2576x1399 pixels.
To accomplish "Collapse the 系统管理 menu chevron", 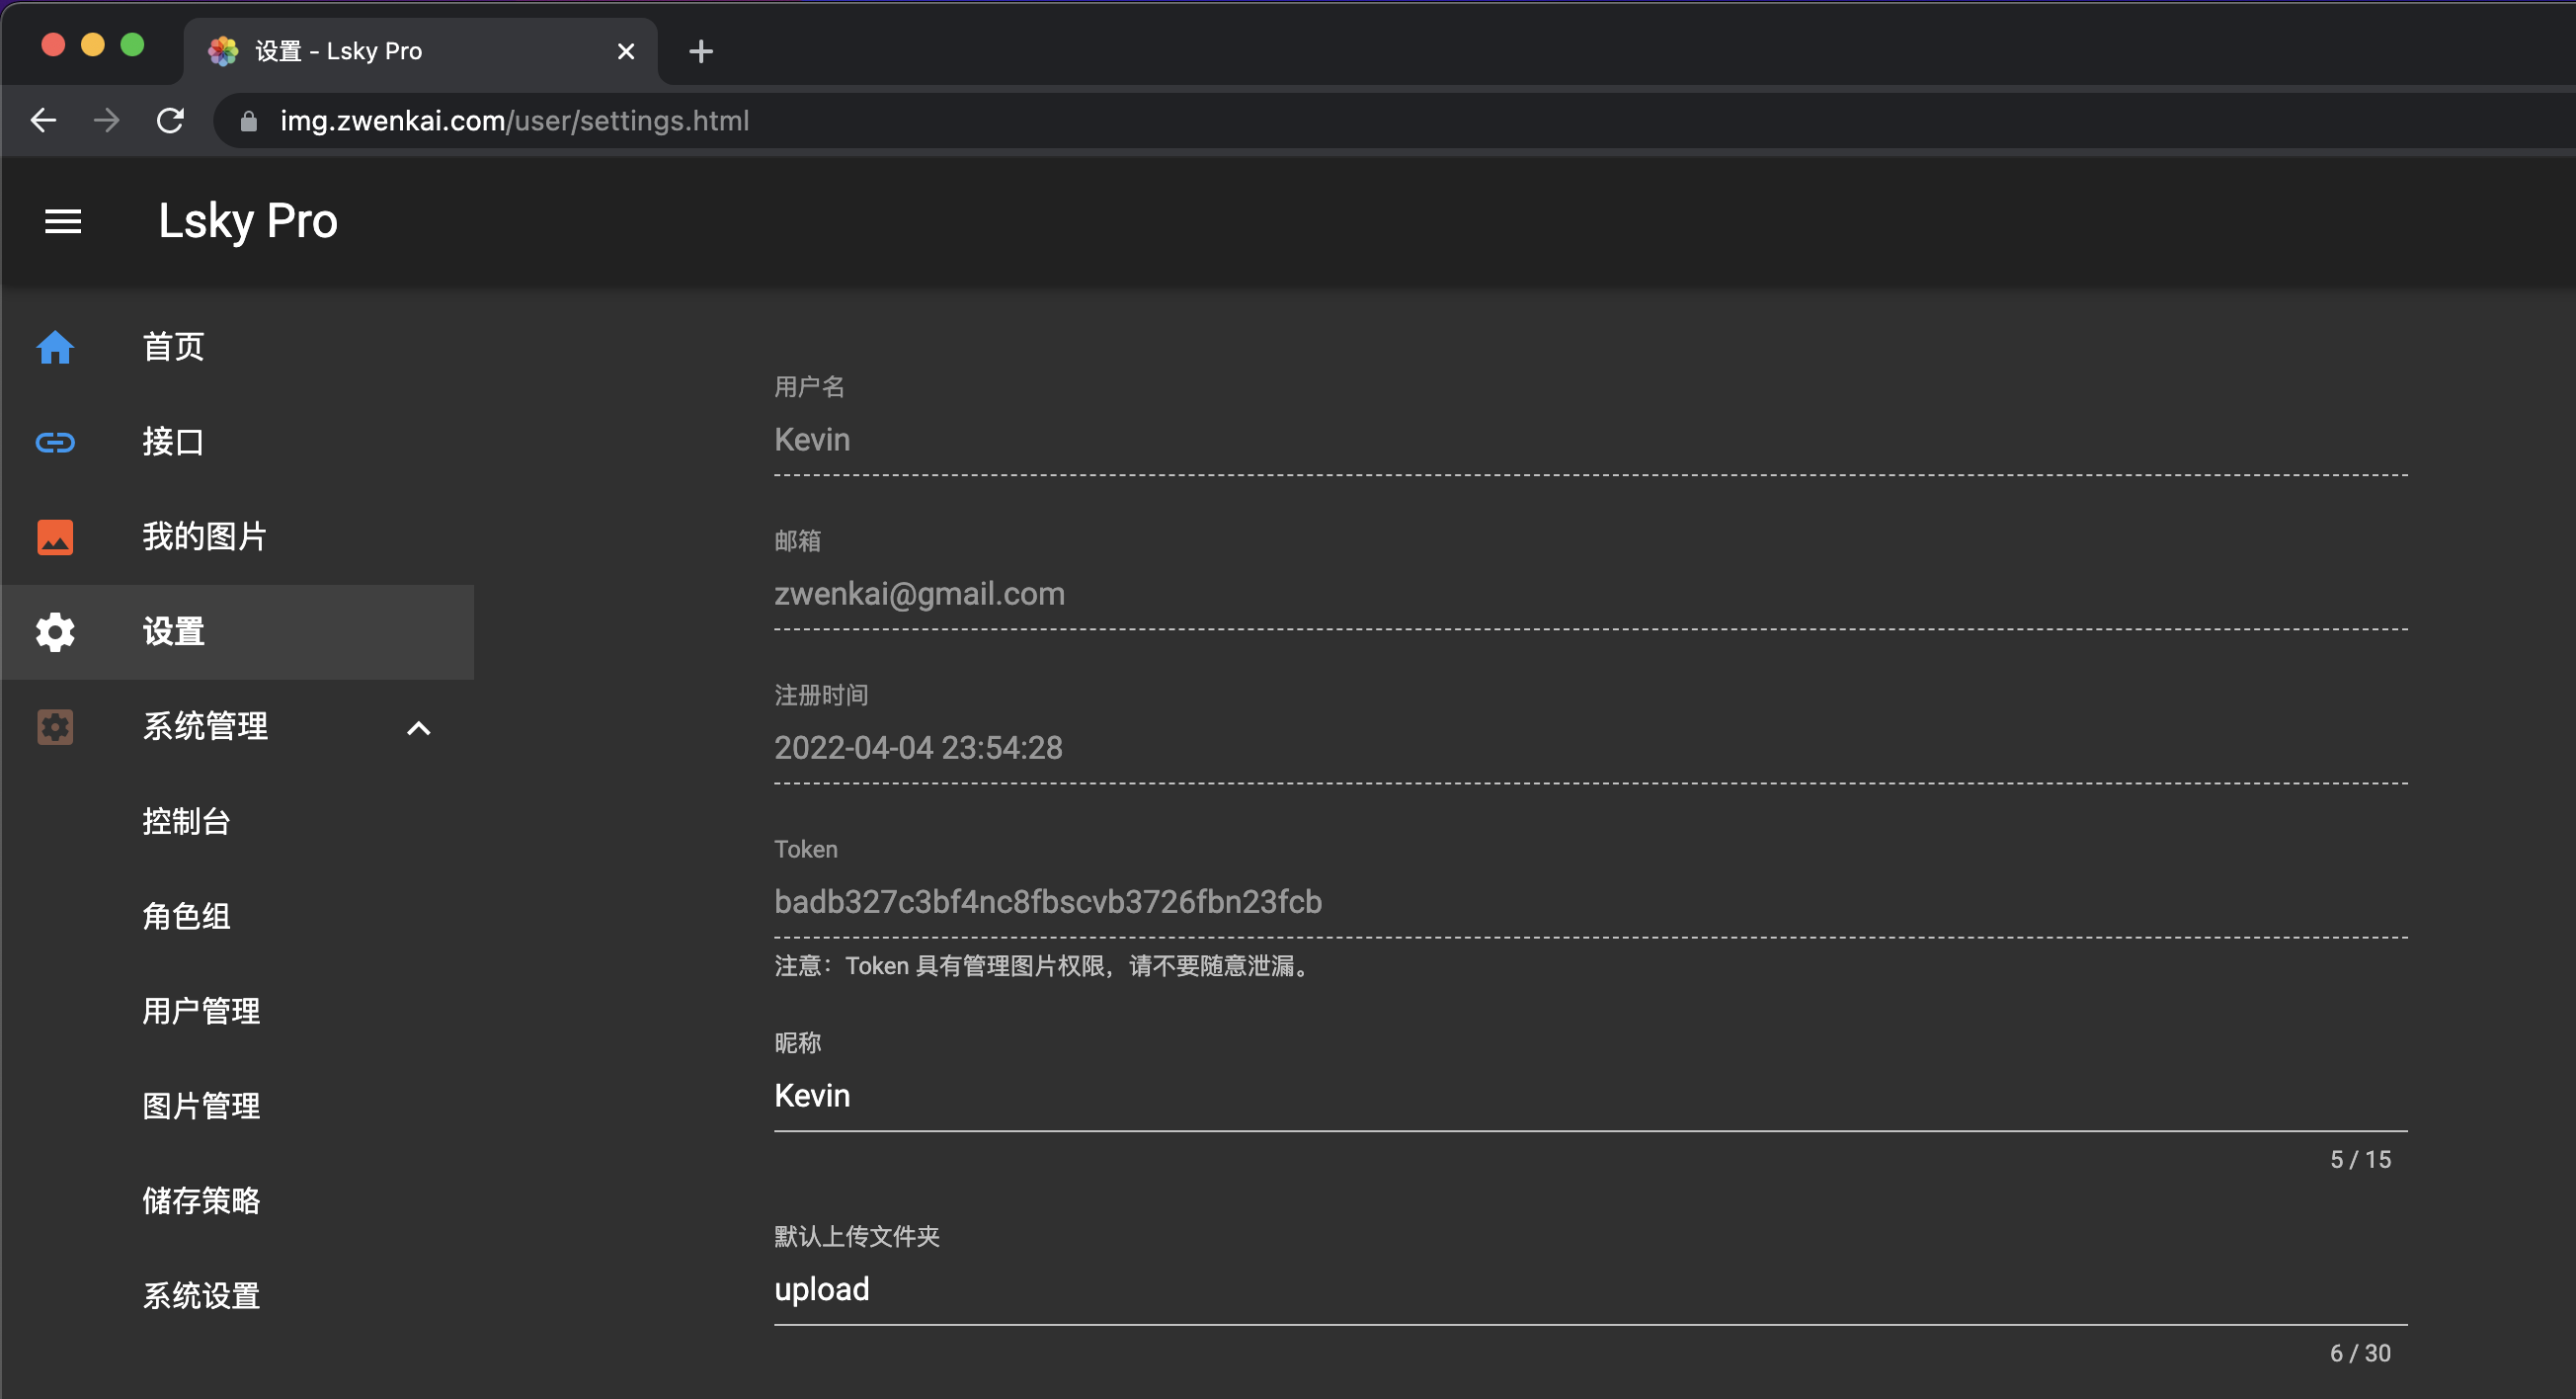I will (x=419, y=728).
